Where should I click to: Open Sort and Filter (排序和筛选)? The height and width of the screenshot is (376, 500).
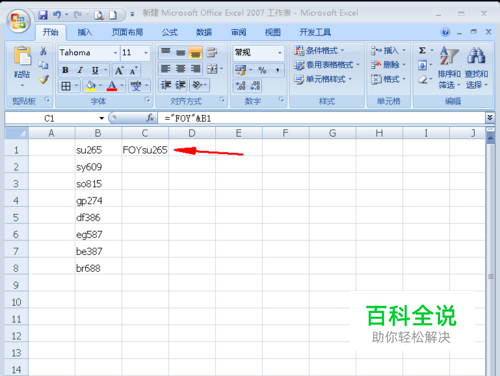pyautogui.click(x=449, y=68)
